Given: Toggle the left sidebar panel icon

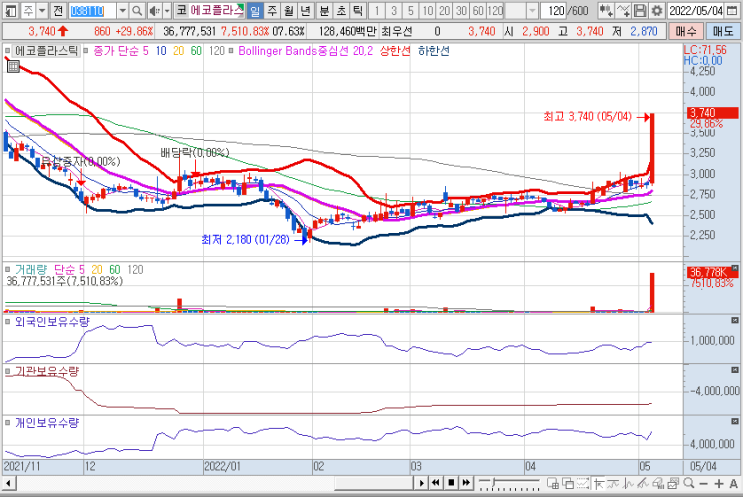Looking at the screenshot, I should pos(10,10).
